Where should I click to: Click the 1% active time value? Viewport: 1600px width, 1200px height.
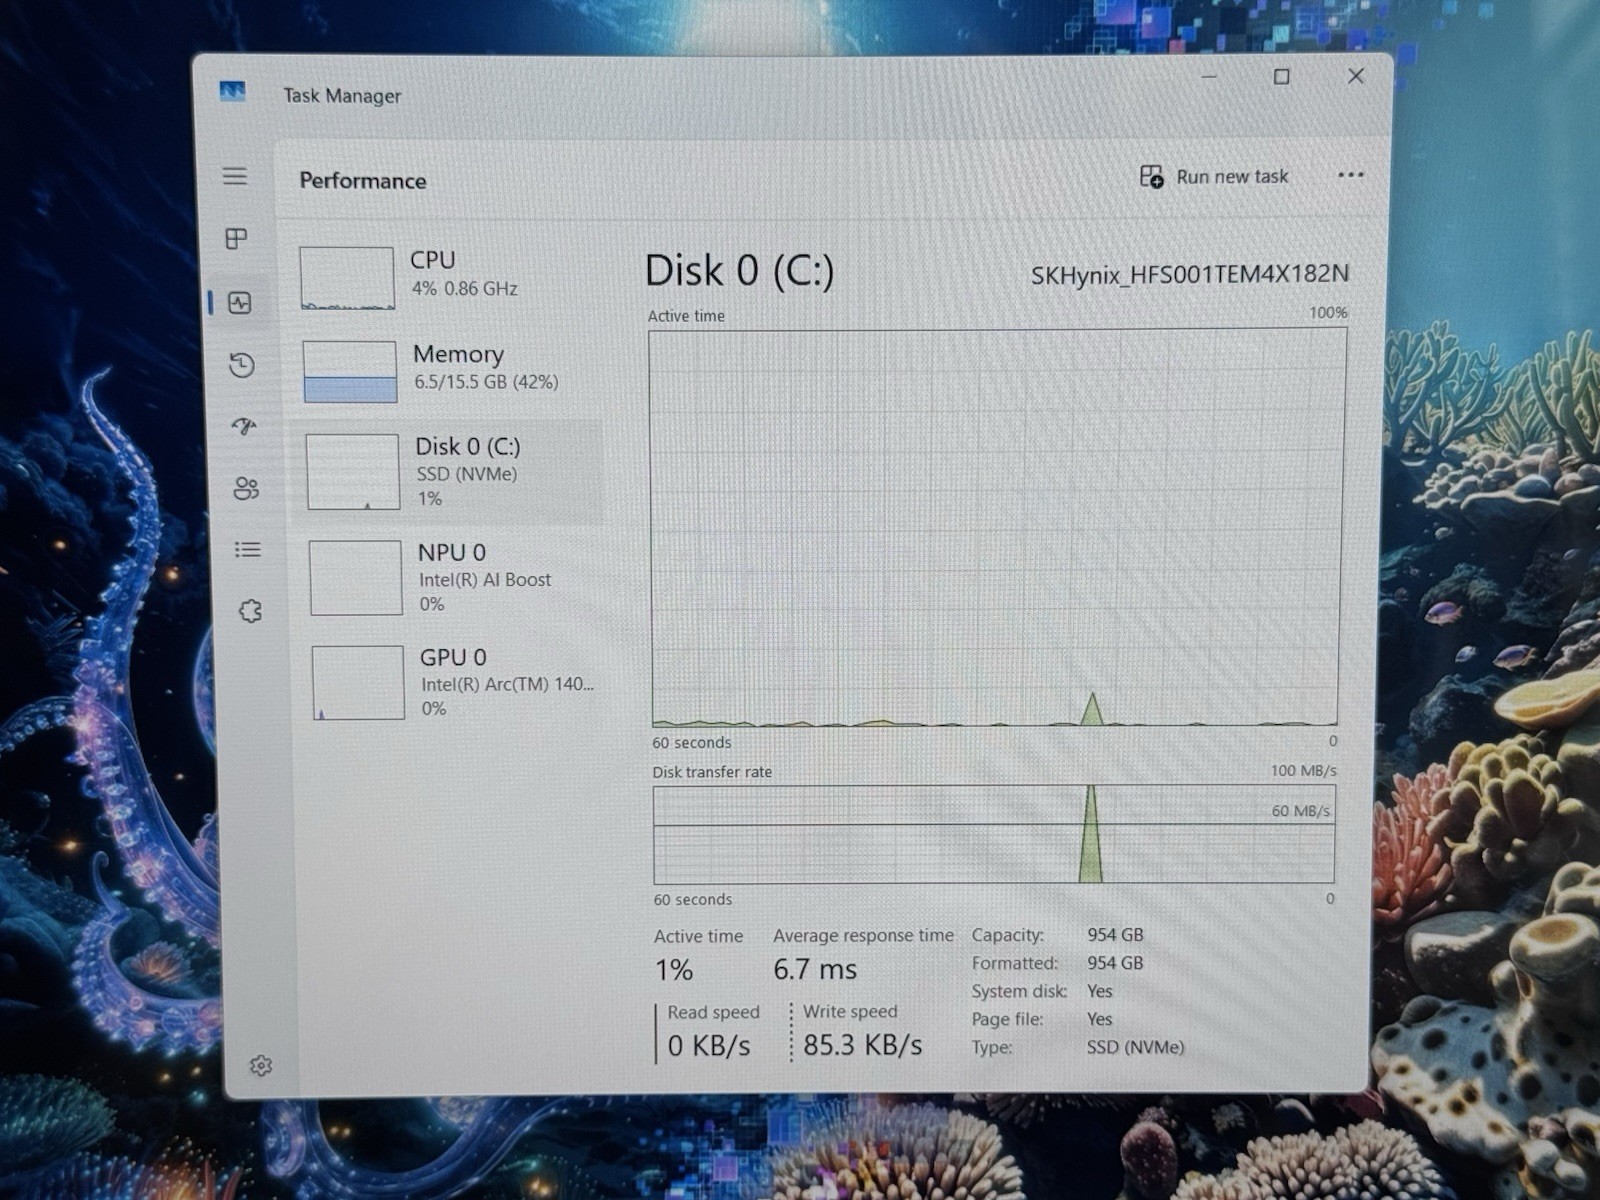[674, 970]
